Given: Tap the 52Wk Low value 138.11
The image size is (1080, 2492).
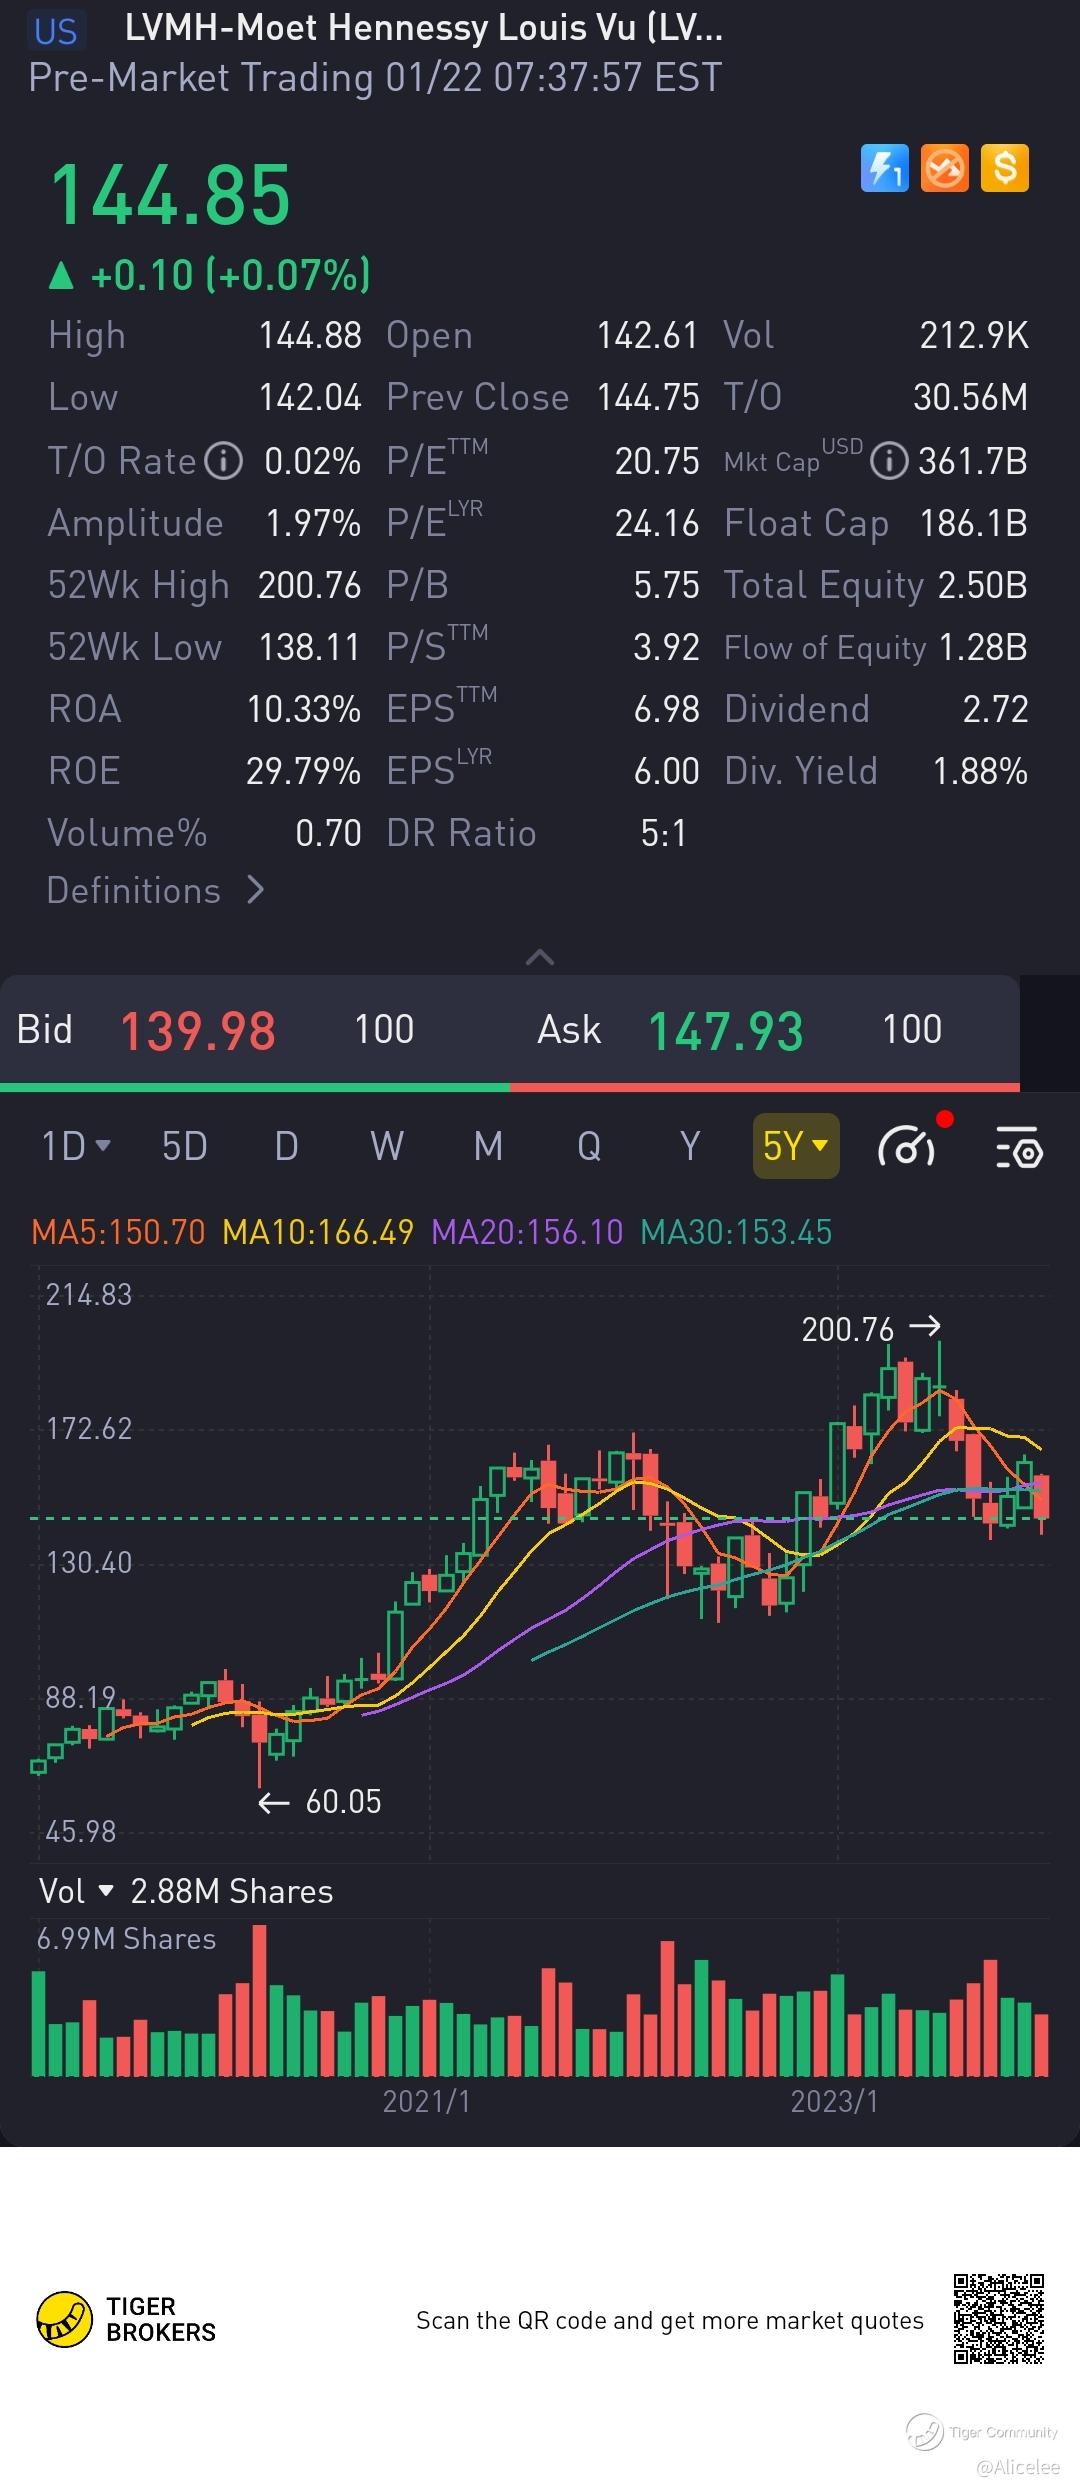Looking at the screenshot, I should (x=310, y=647).
